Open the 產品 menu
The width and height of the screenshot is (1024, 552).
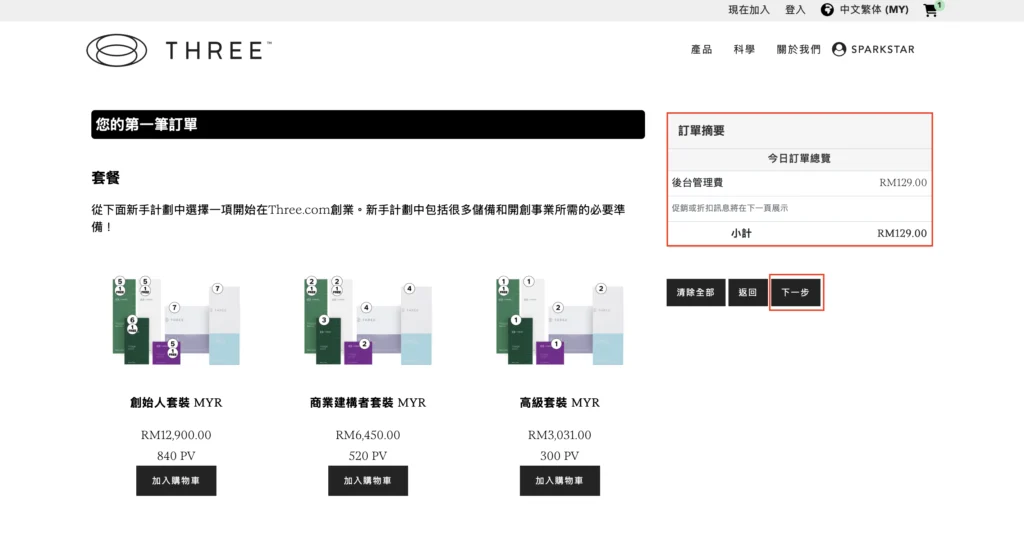(x=701, y=50)
